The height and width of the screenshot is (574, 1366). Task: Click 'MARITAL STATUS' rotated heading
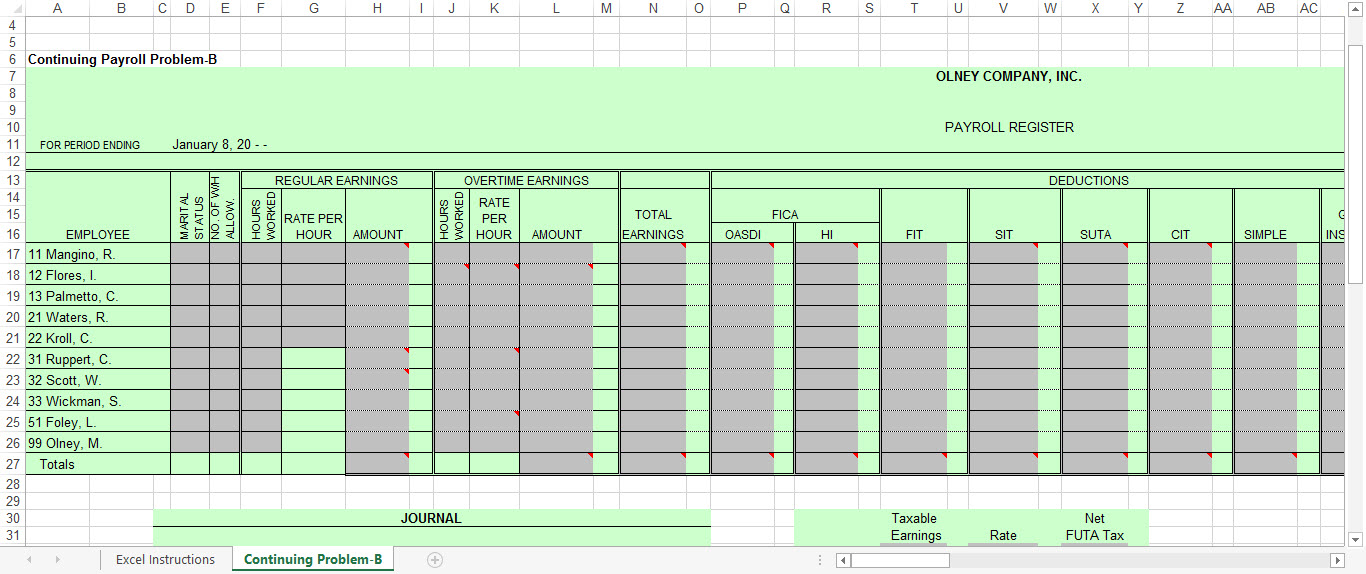(191, 216)
